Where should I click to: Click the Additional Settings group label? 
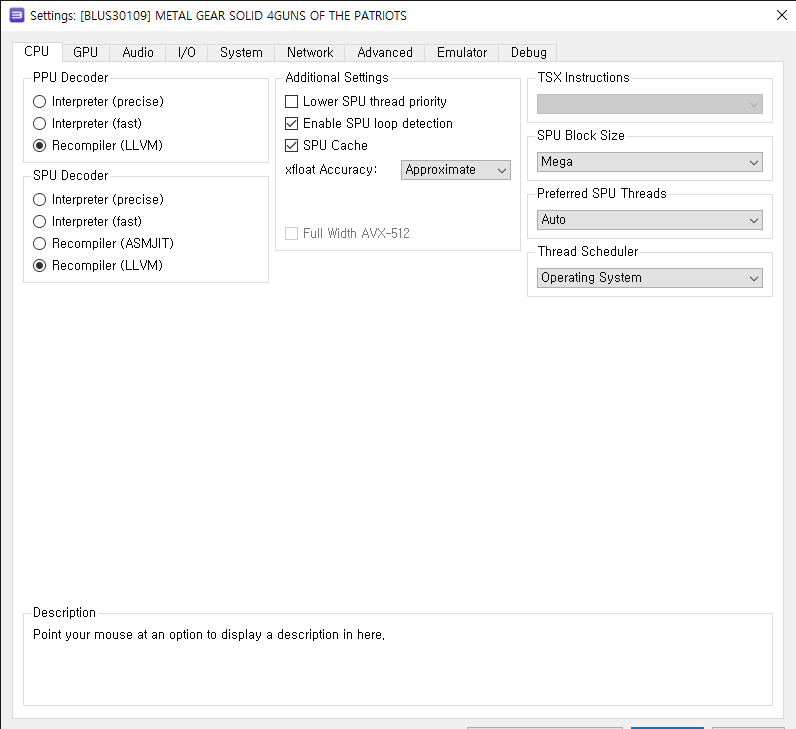click(337, 78)
